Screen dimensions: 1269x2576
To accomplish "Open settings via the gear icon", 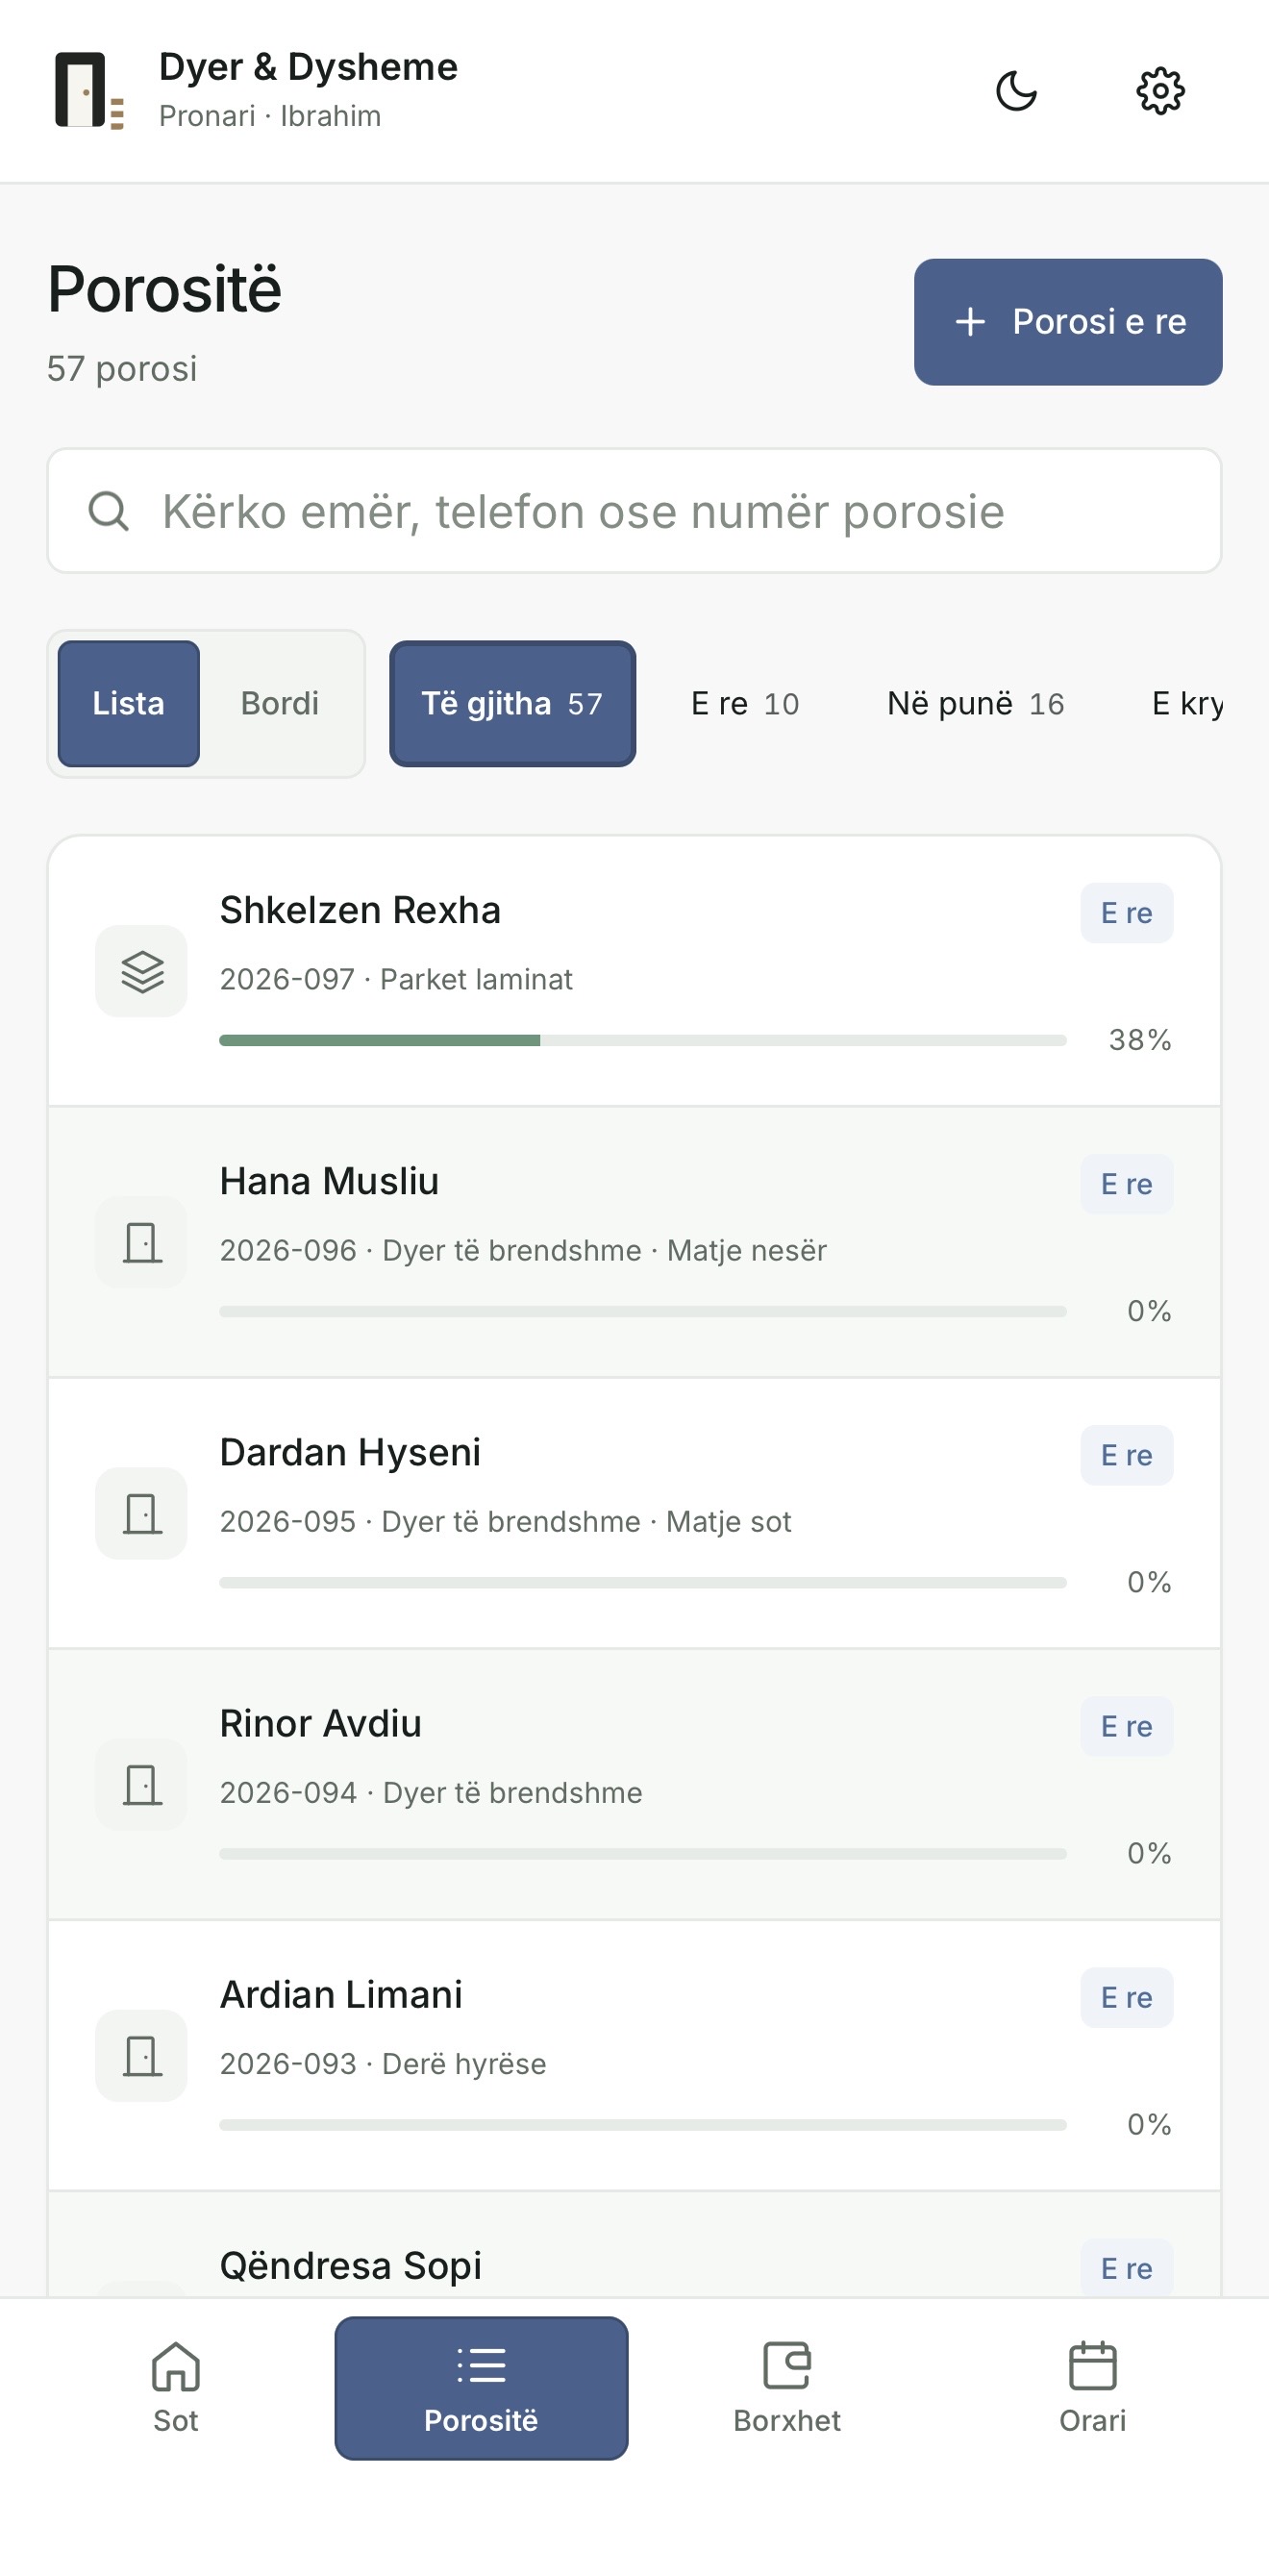I will pos(1160,91).
